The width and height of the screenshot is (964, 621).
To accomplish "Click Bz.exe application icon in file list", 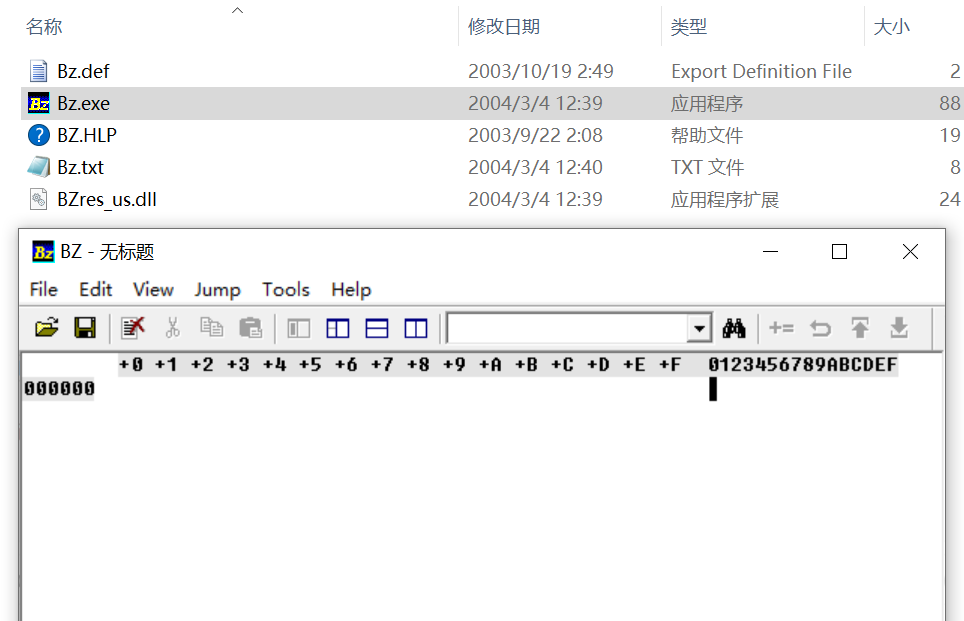I will (x=39, y=103).
